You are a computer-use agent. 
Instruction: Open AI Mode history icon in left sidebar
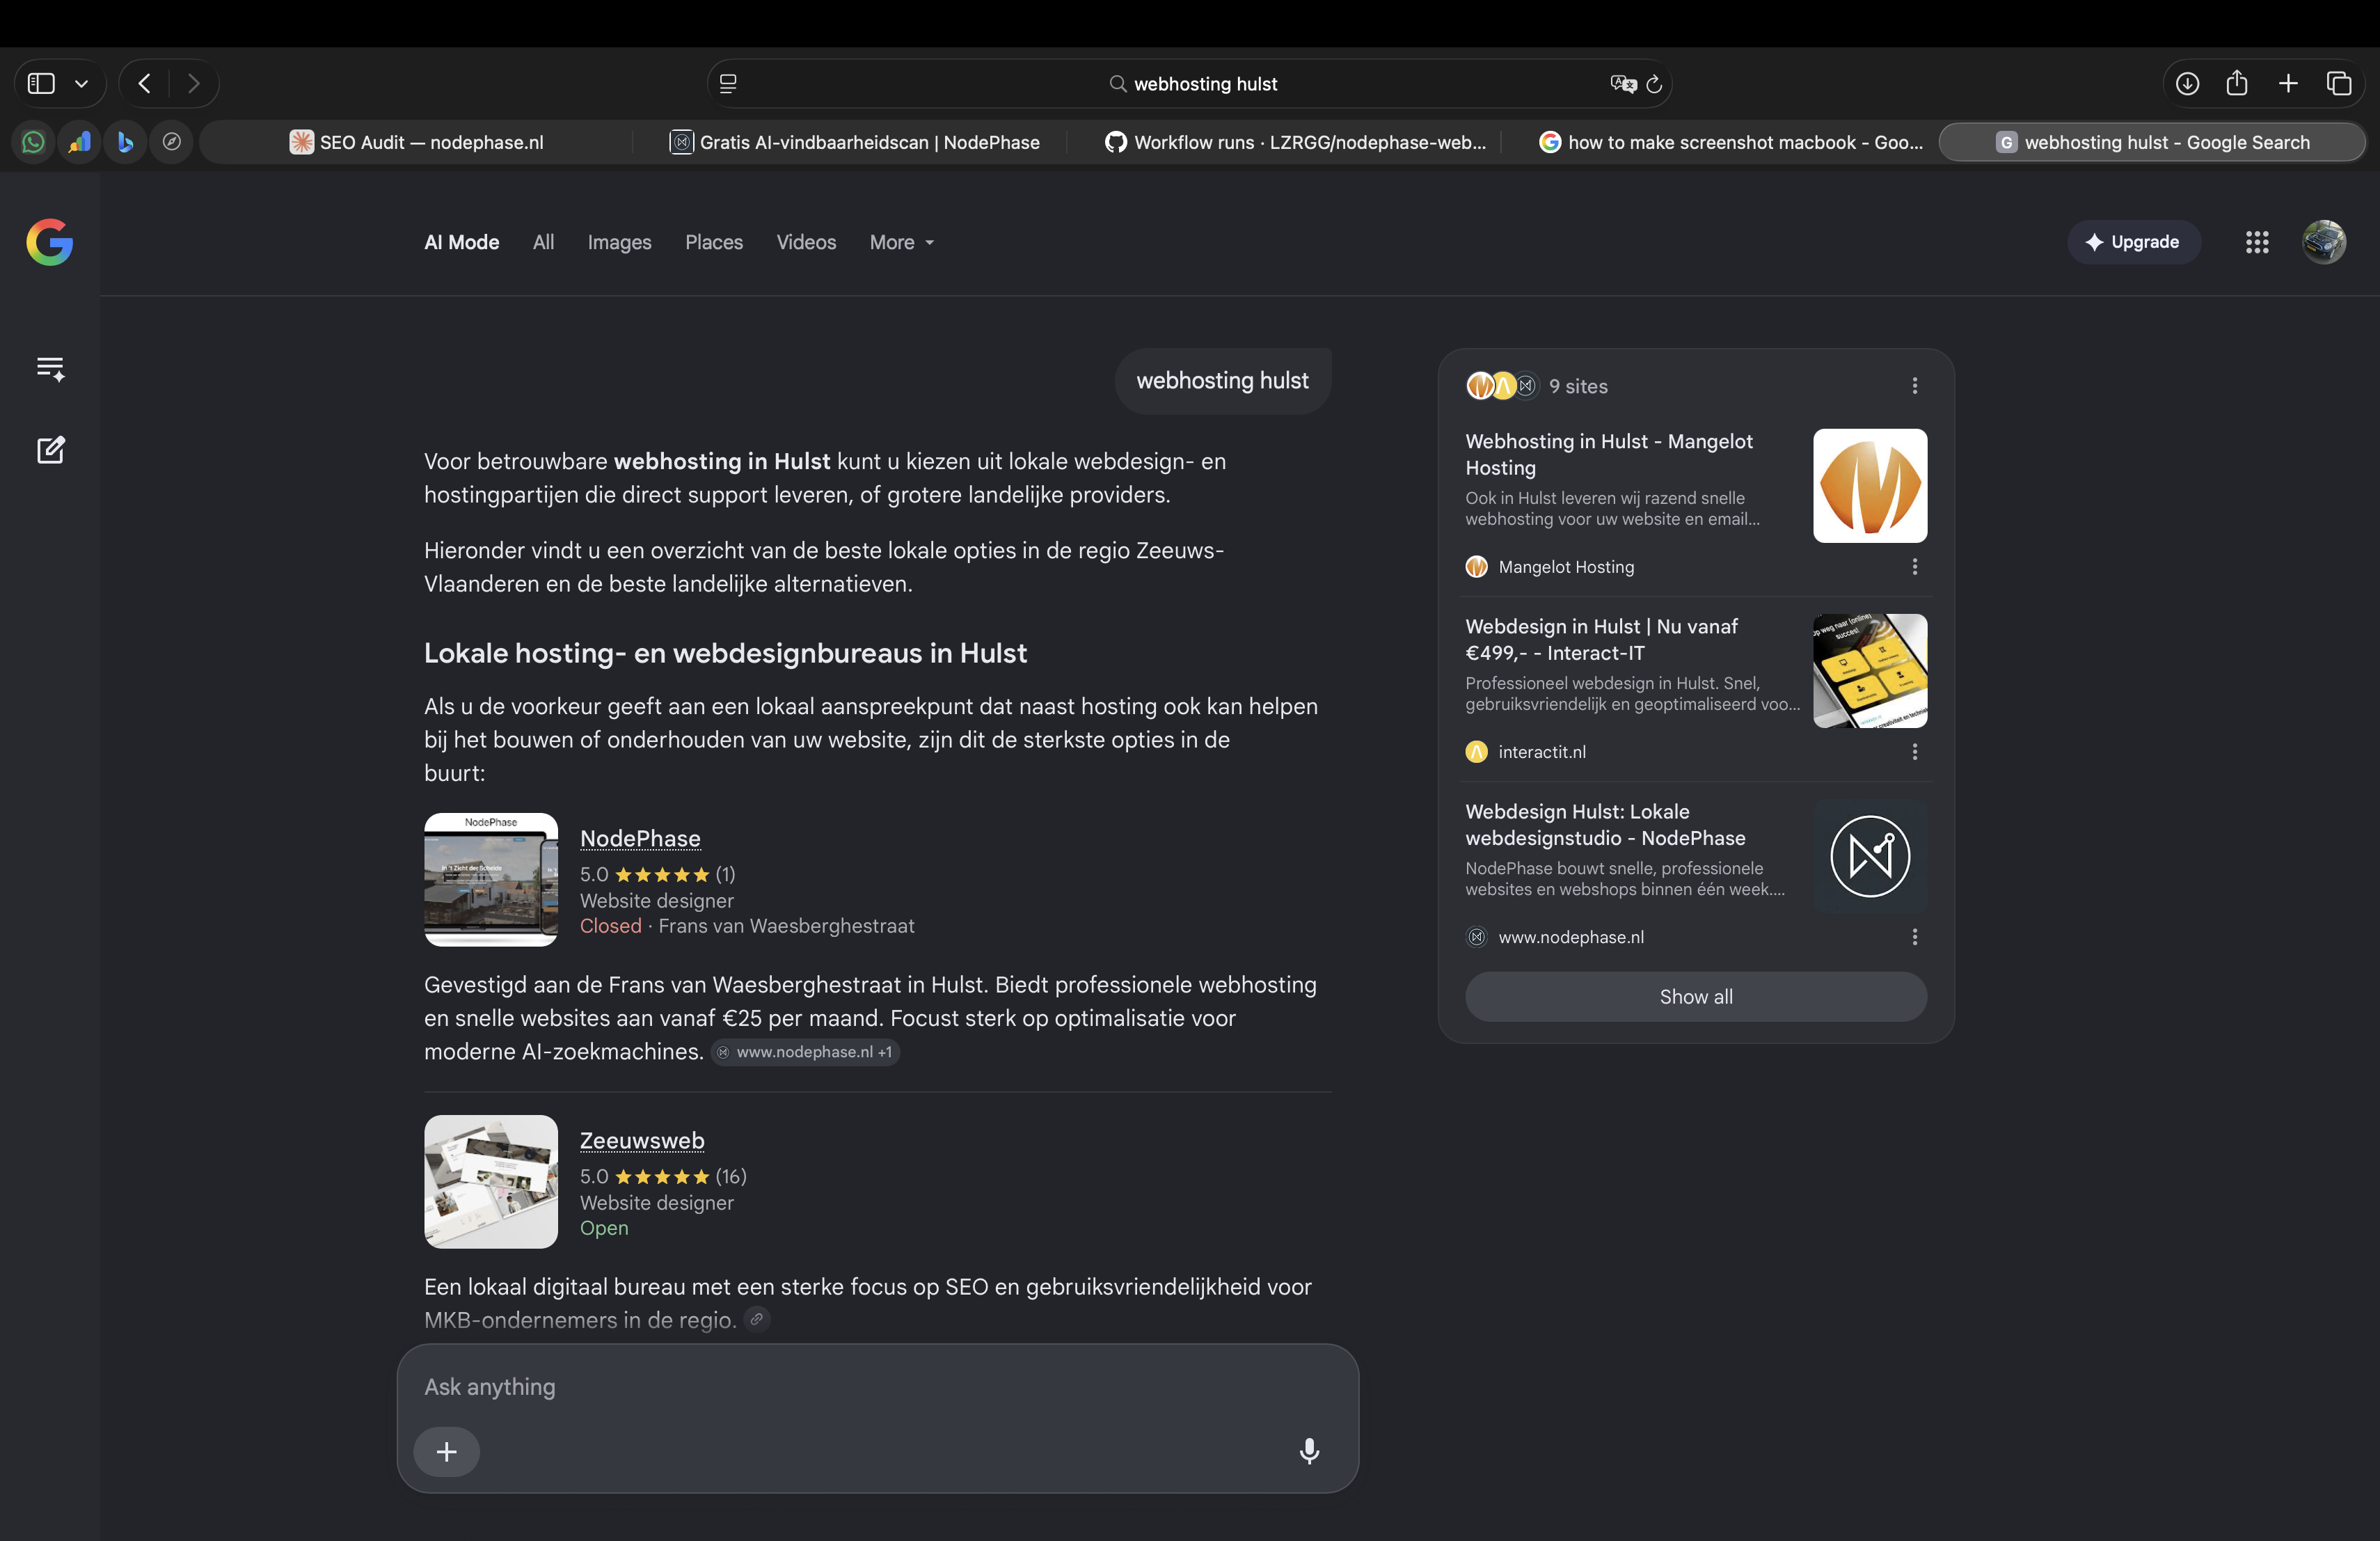click(x=50, y=369)
